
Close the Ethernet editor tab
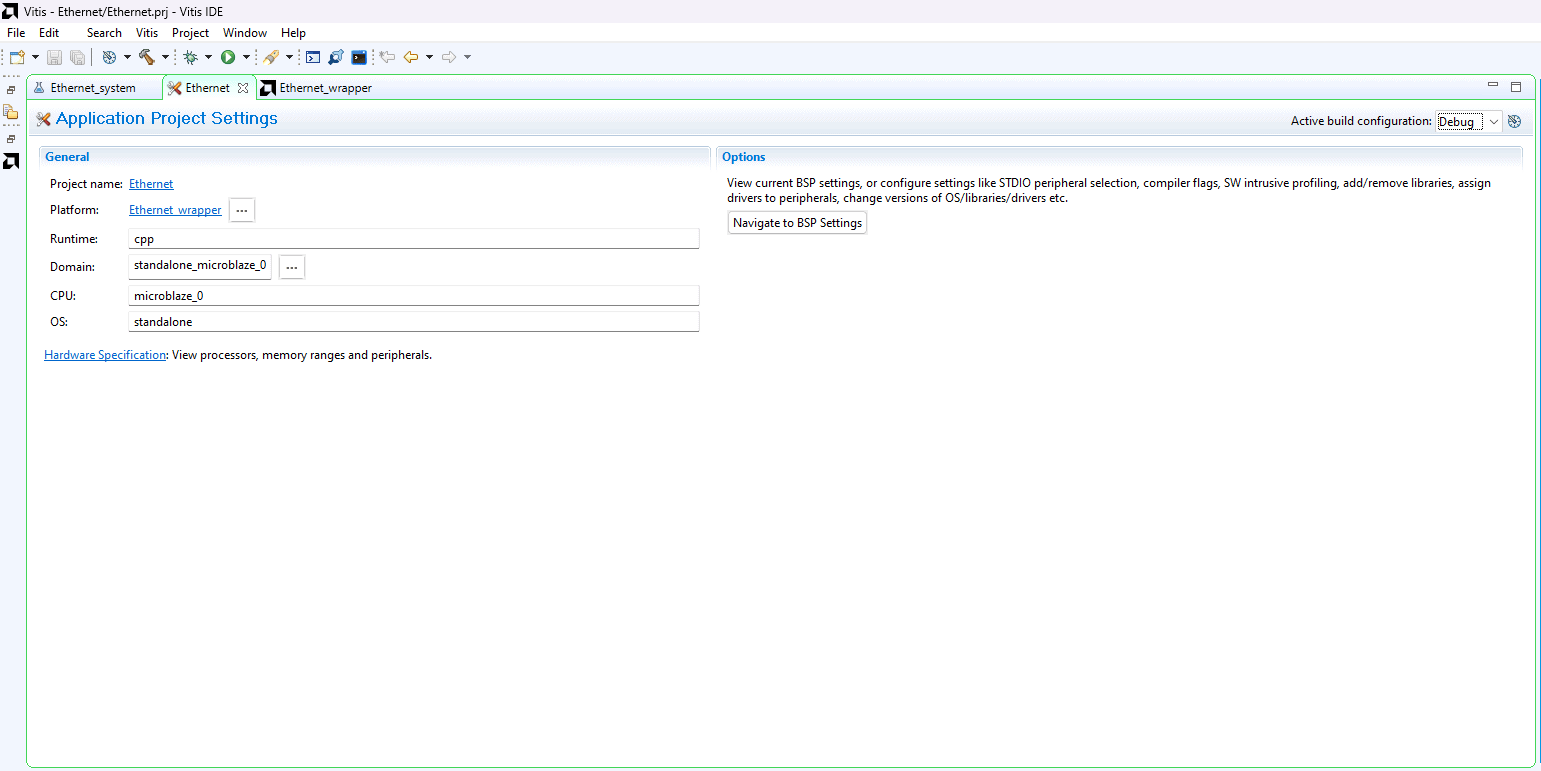[243, 88]
